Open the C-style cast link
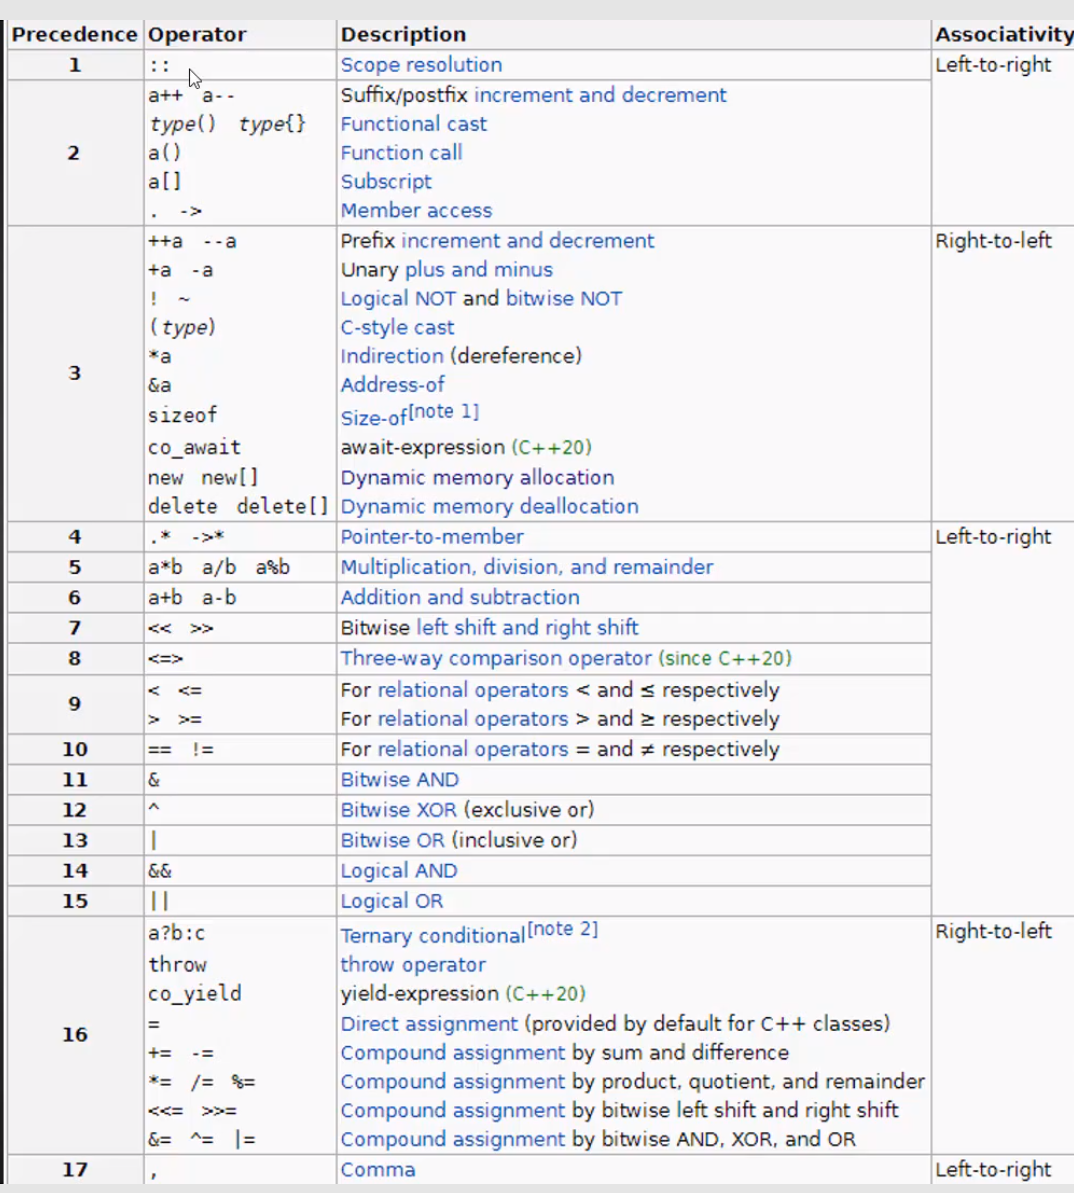The height and width of the screenshot is (1193, 1074). [x=397, y=328]
